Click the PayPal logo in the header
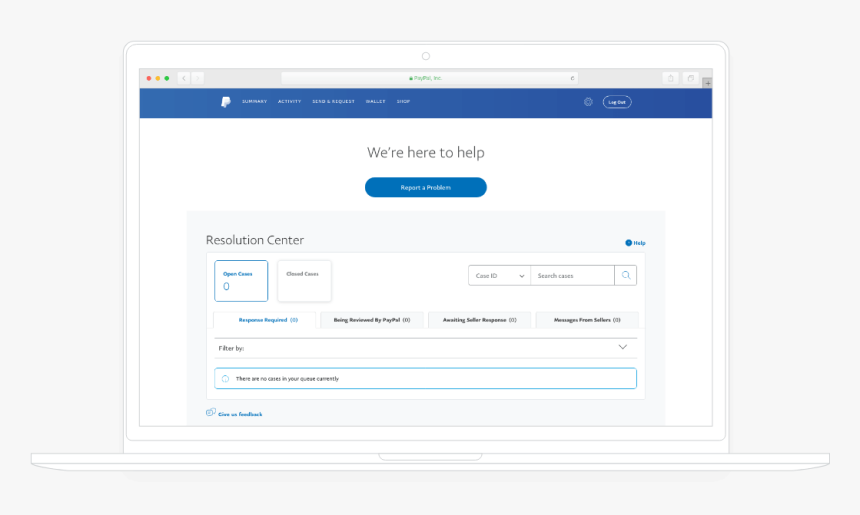 pyautogui.click(x=226, y=102)
